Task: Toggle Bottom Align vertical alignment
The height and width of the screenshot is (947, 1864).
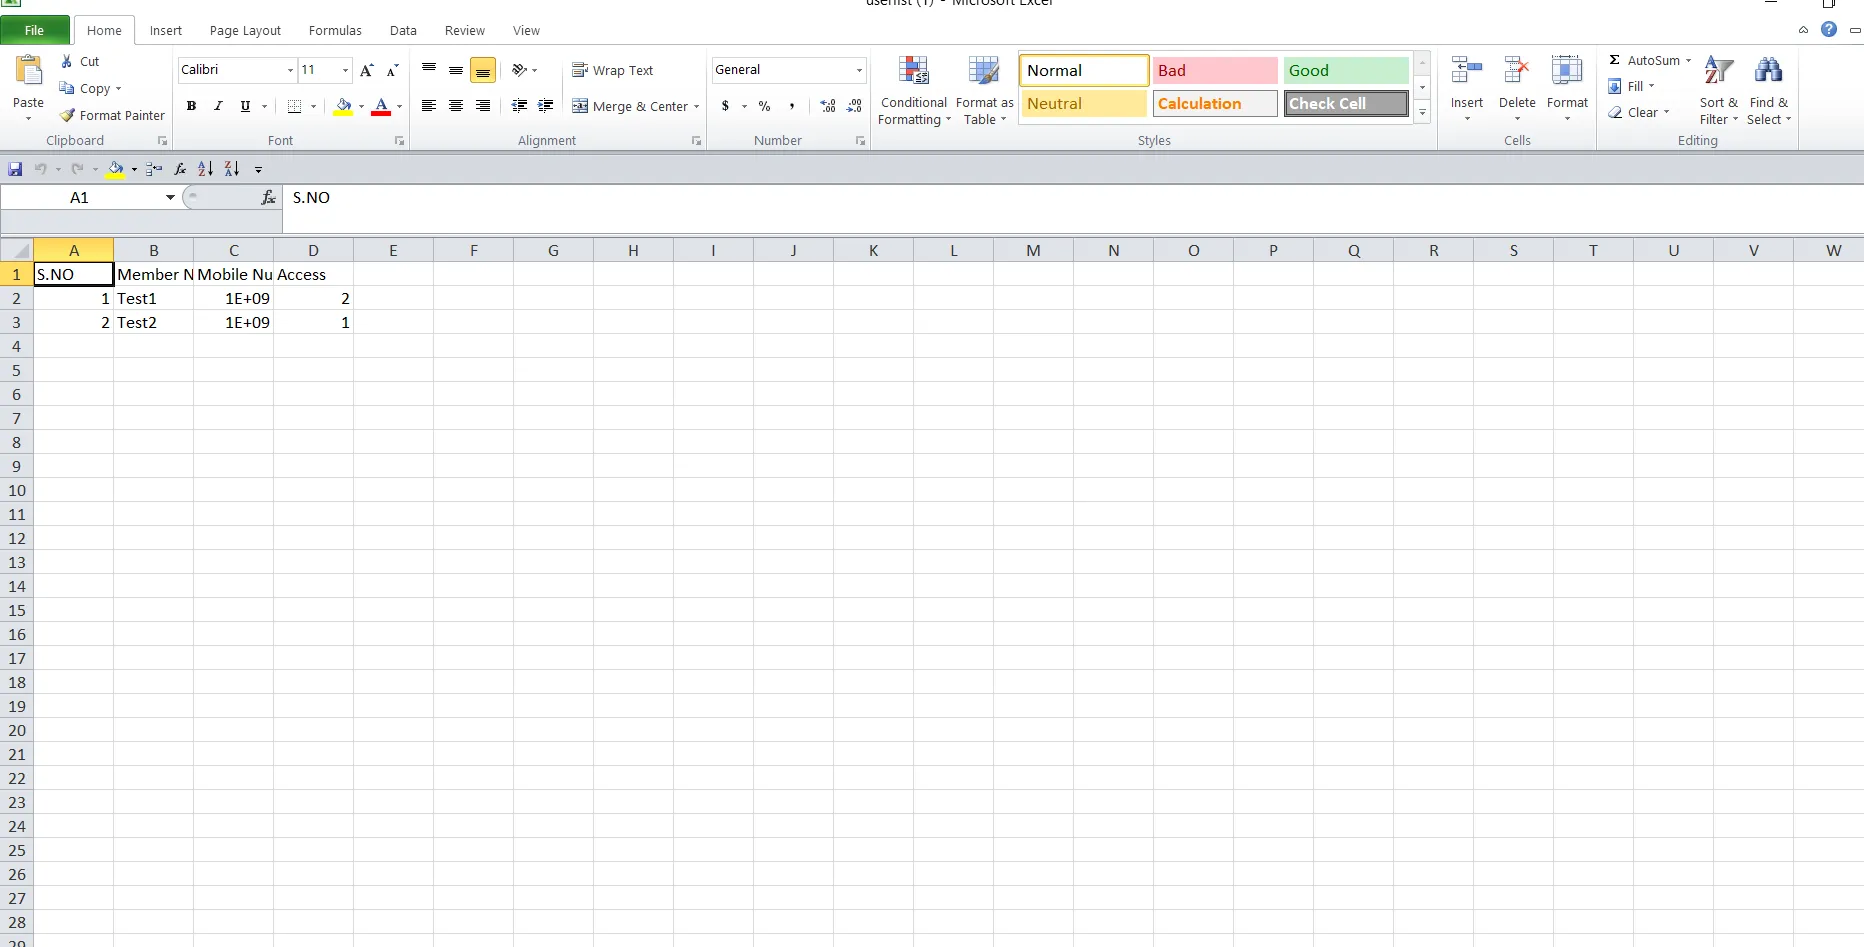Action: coord(483,70)
